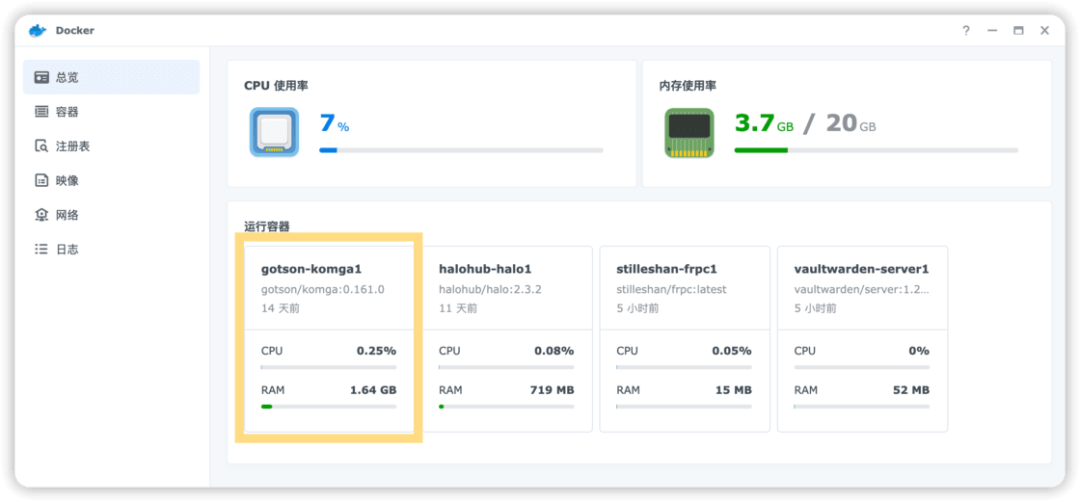The width and height of the screenshot is (1080, 502).
Task: Click the 20 GB total memory value
Action: pyautogui.click(x=851, y=123)
